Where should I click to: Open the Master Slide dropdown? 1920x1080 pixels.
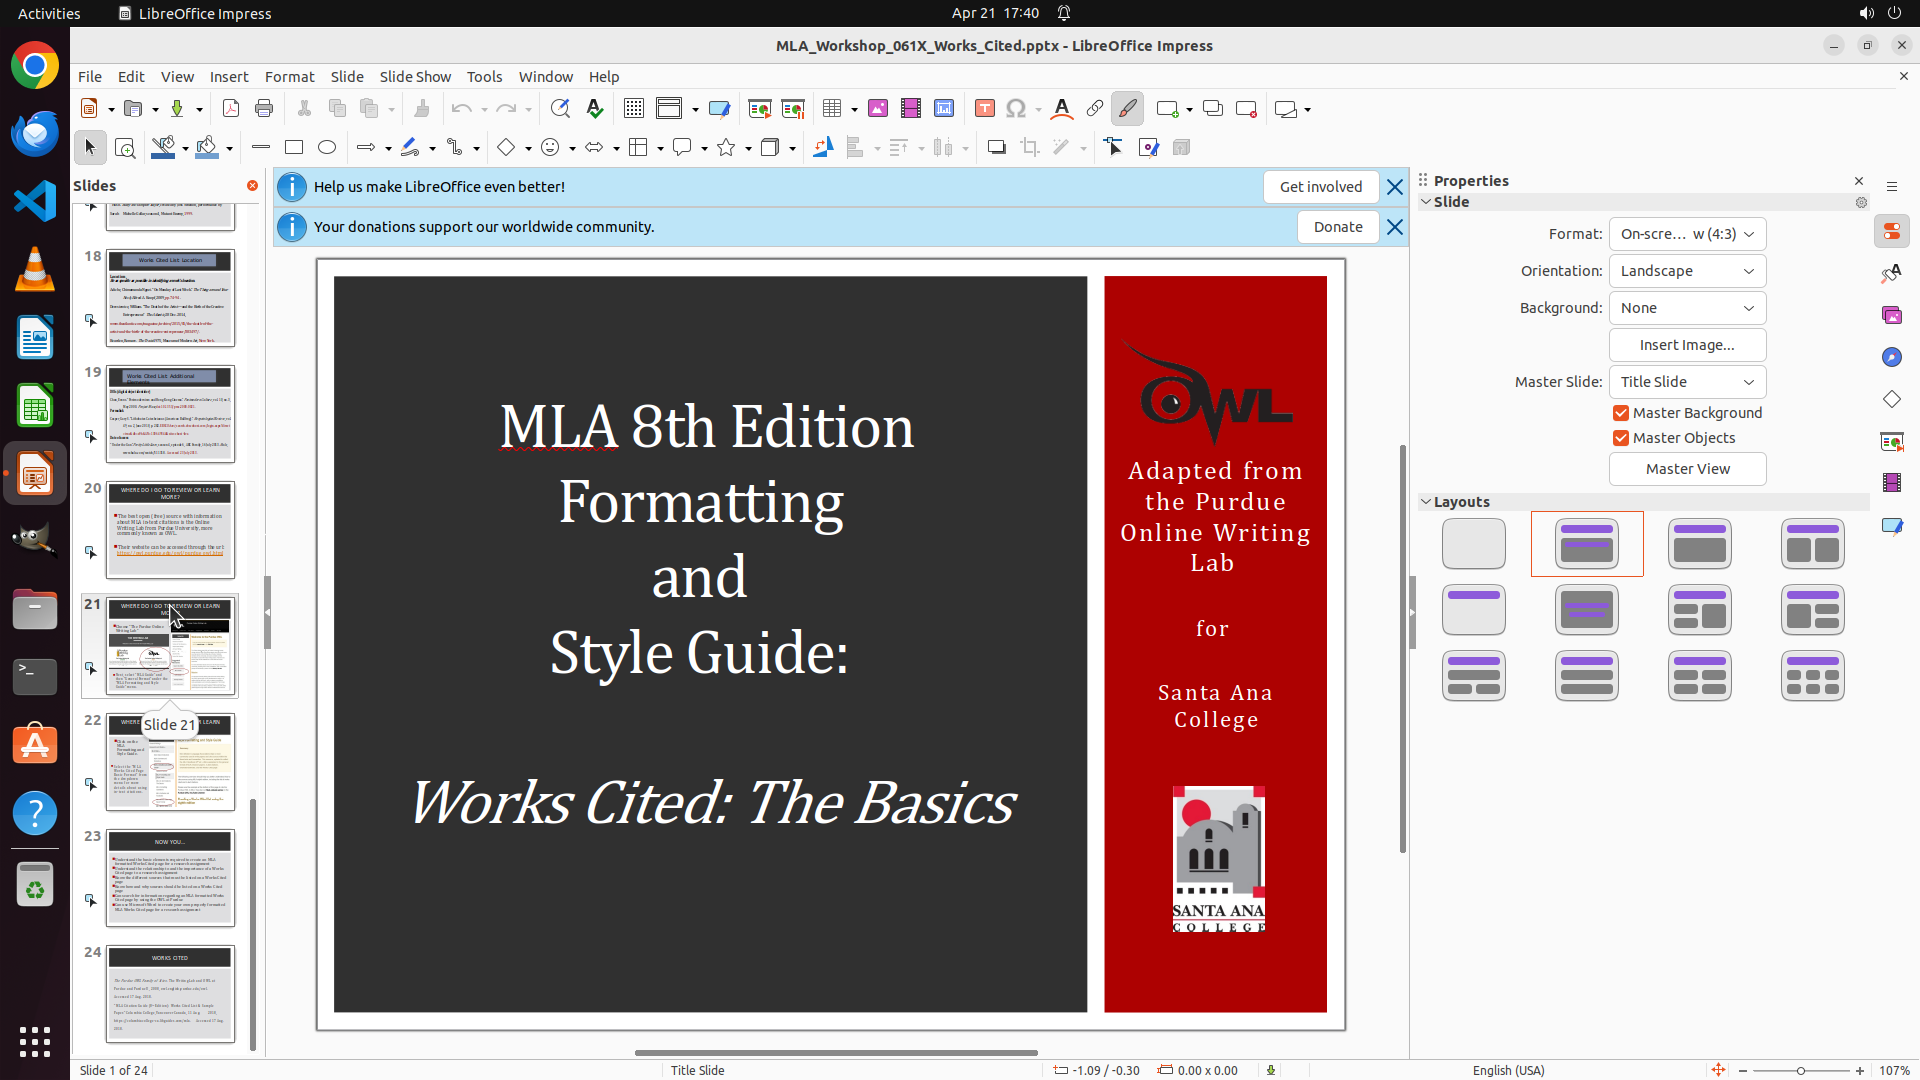coord(1687,382)
